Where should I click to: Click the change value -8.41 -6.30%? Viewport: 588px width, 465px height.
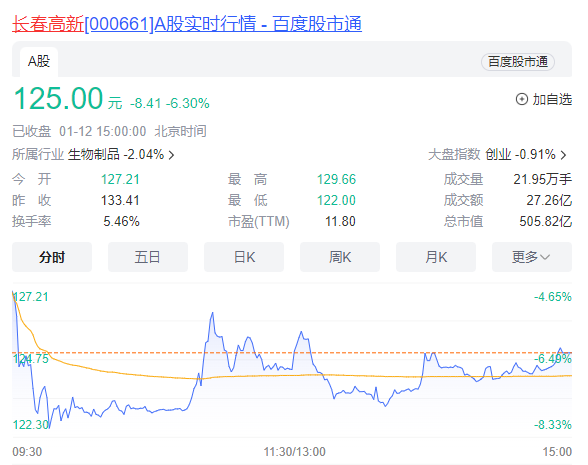tap(170, 103)
